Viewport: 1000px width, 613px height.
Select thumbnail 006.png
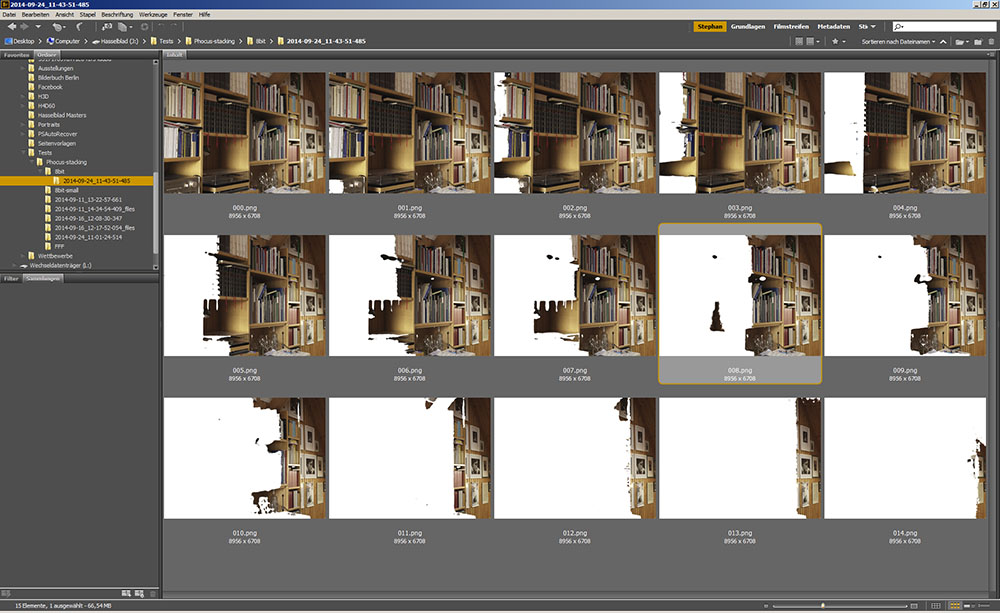(409, 295)
